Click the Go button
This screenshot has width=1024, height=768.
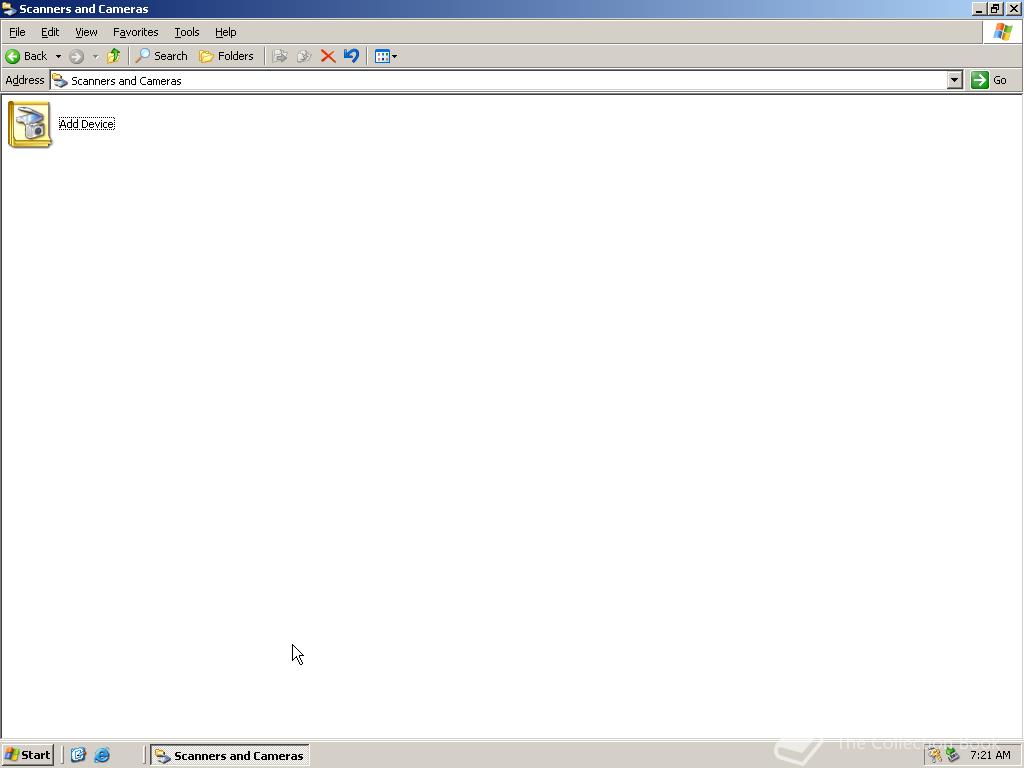pyautogui.click(x=989, y=80)
